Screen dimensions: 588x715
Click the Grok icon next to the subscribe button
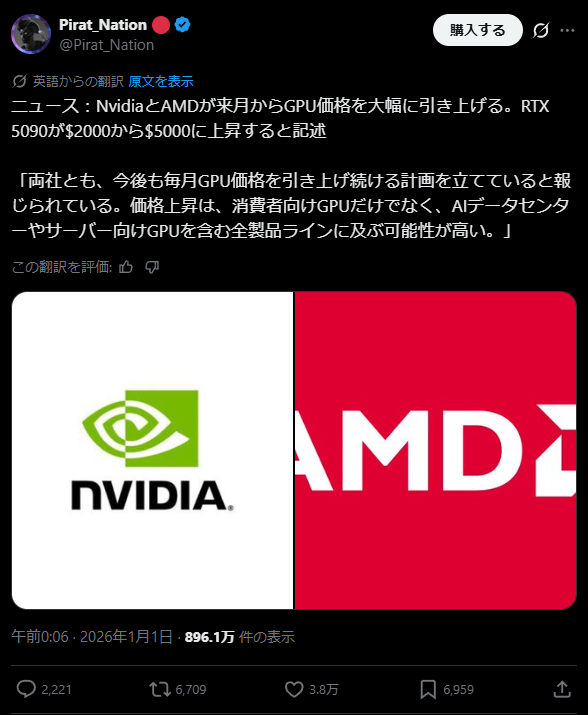[x=541, y=31]
